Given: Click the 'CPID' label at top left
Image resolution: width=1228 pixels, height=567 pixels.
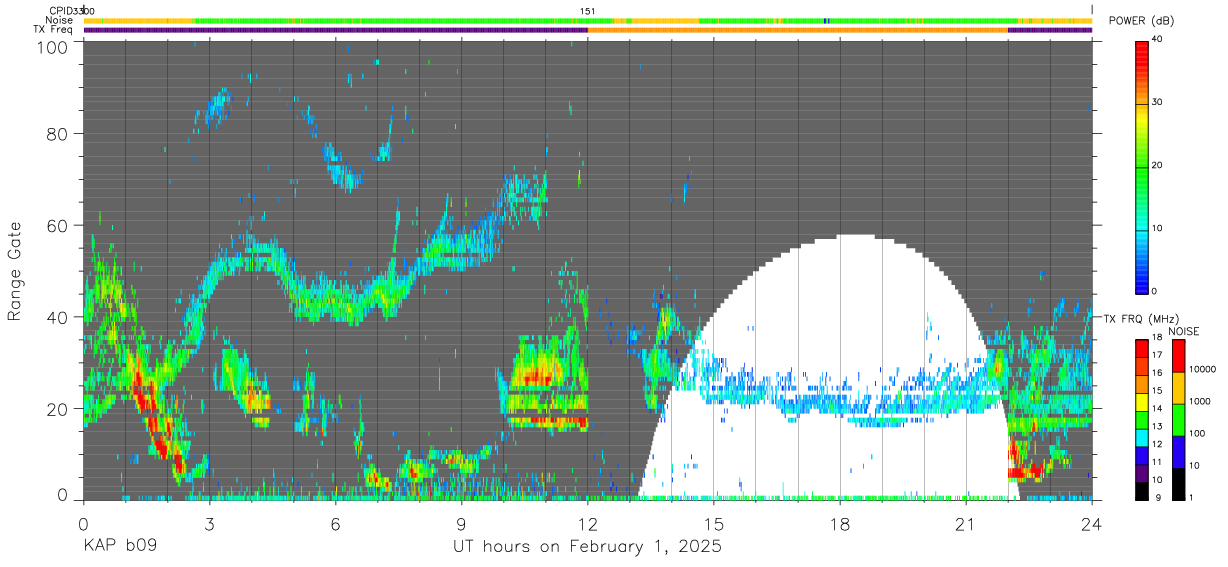Looking at the screenshot, I should 62,11.
